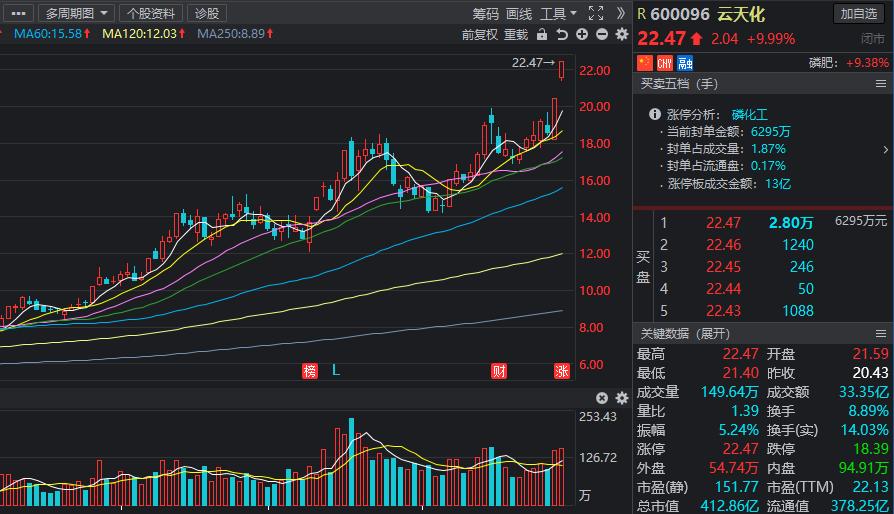Click the undo arrow icon
The width and height of the screenshot is (894, 514).
(562, 34)
